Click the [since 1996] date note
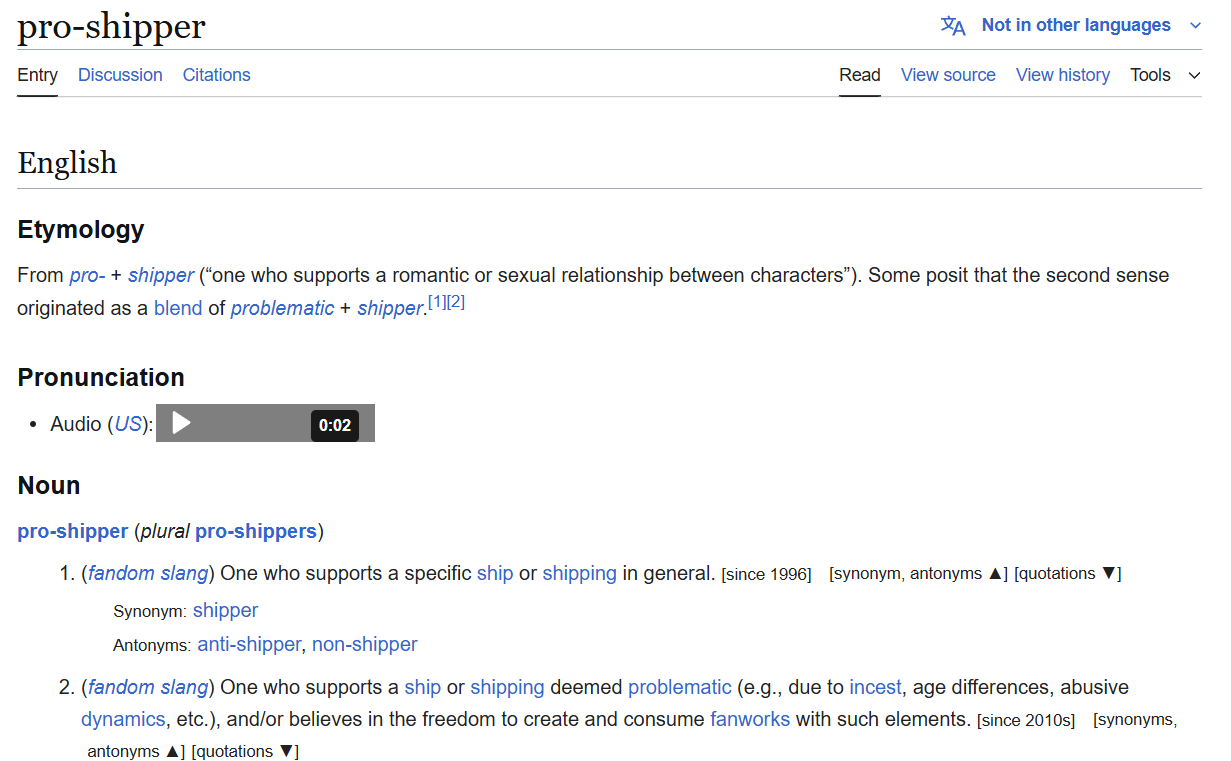1231x761 pixels. [x=766, y=574]
